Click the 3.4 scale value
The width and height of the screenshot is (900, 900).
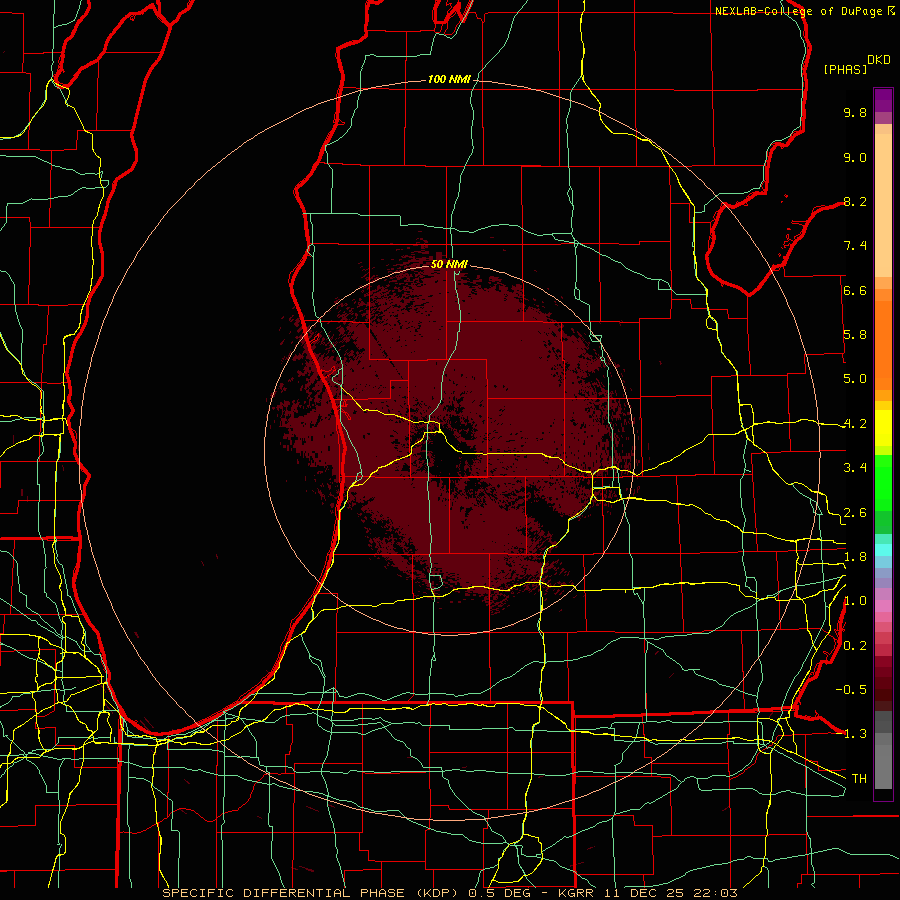(855, 468)
